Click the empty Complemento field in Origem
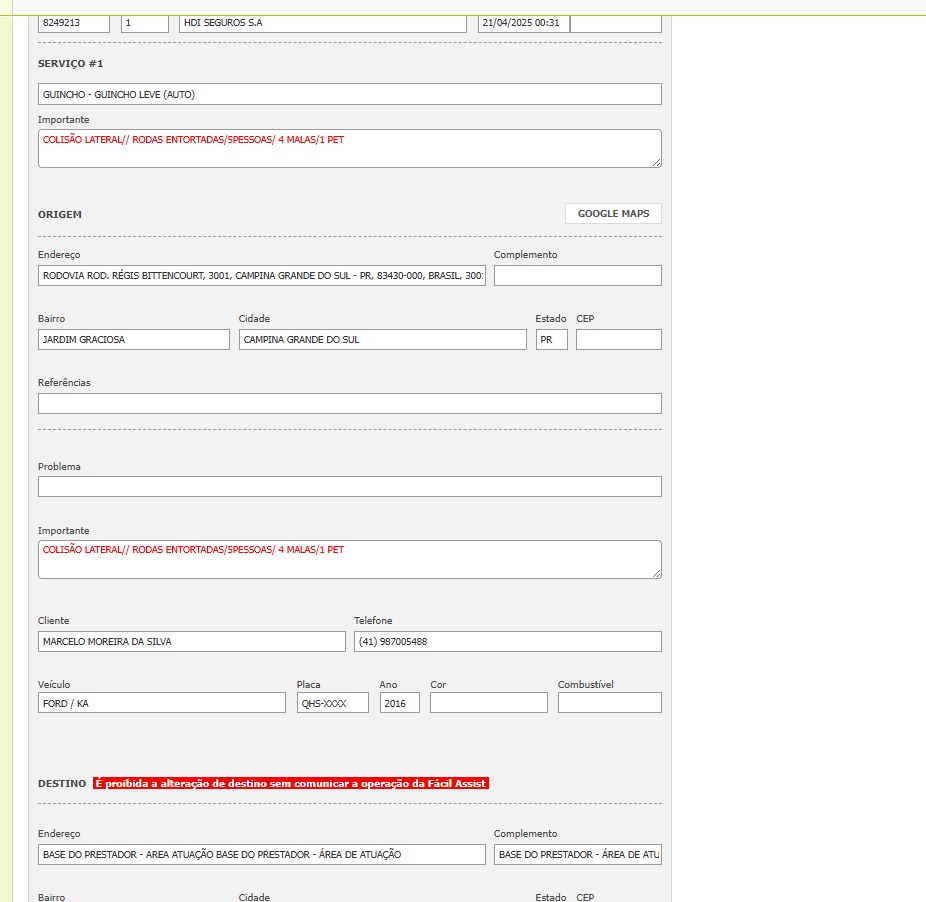Screen dimensions: 926x902 tap(577, 276)
